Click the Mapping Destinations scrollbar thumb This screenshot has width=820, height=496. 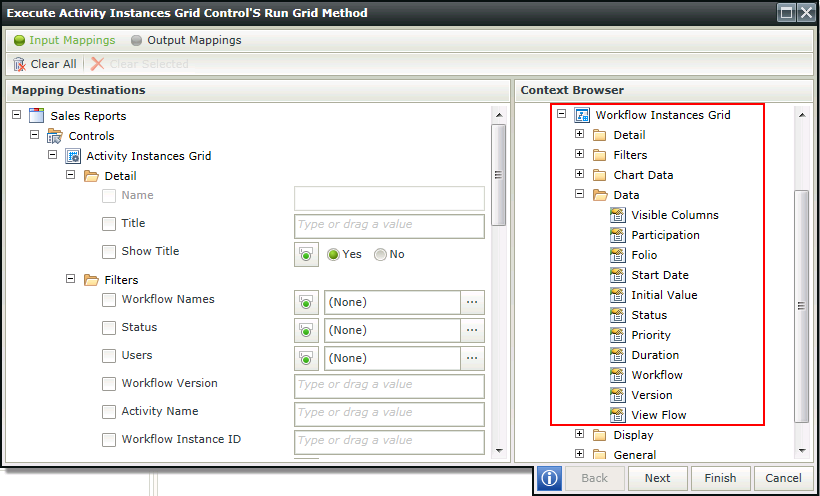(499, 175)
